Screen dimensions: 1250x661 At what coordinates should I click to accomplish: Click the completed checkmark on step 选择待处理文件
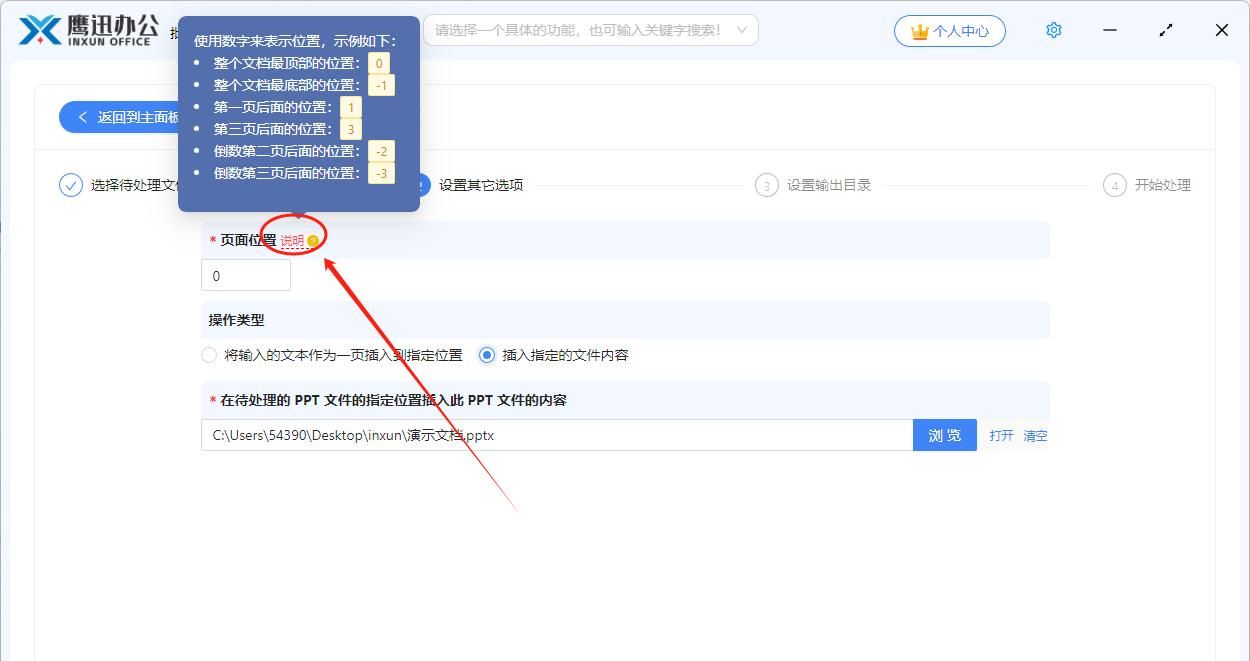pos(70,185)
